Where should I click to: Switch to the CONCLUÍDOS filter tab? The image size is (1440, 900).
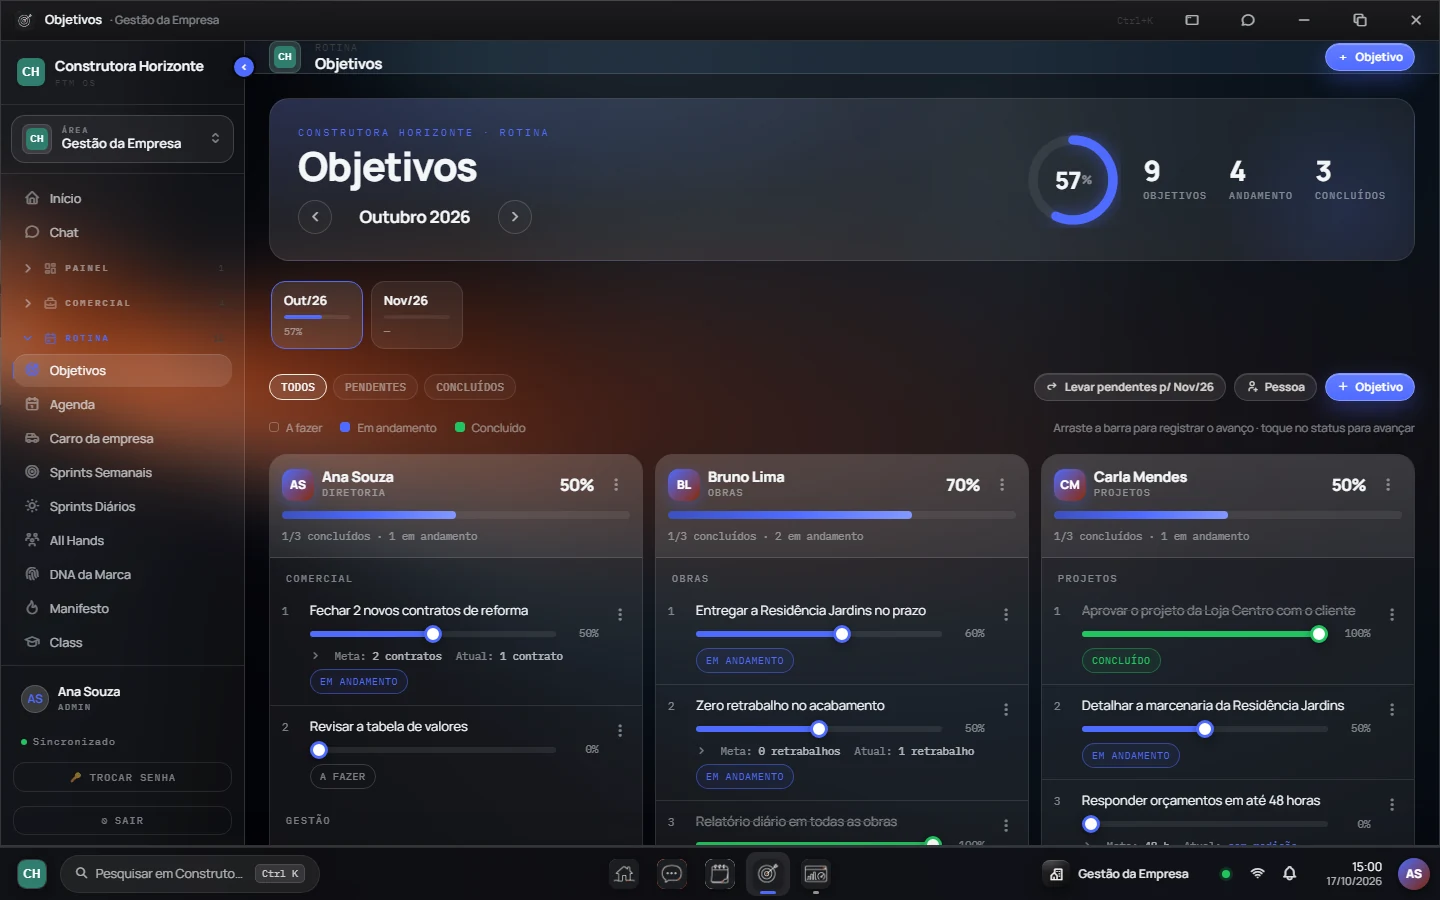click(470, 387)
